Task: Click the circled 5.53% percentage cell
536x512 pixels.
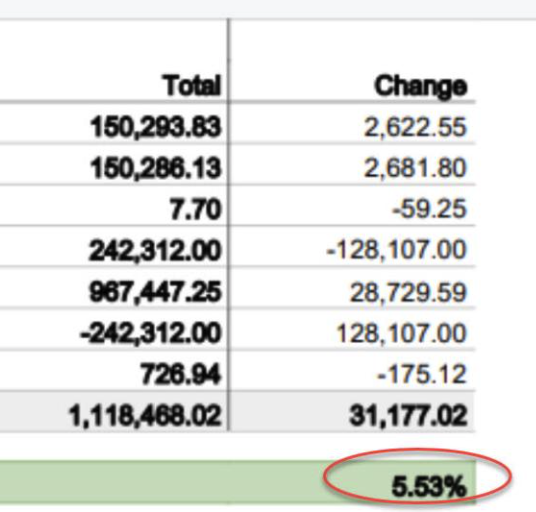Action: point(429,486)
